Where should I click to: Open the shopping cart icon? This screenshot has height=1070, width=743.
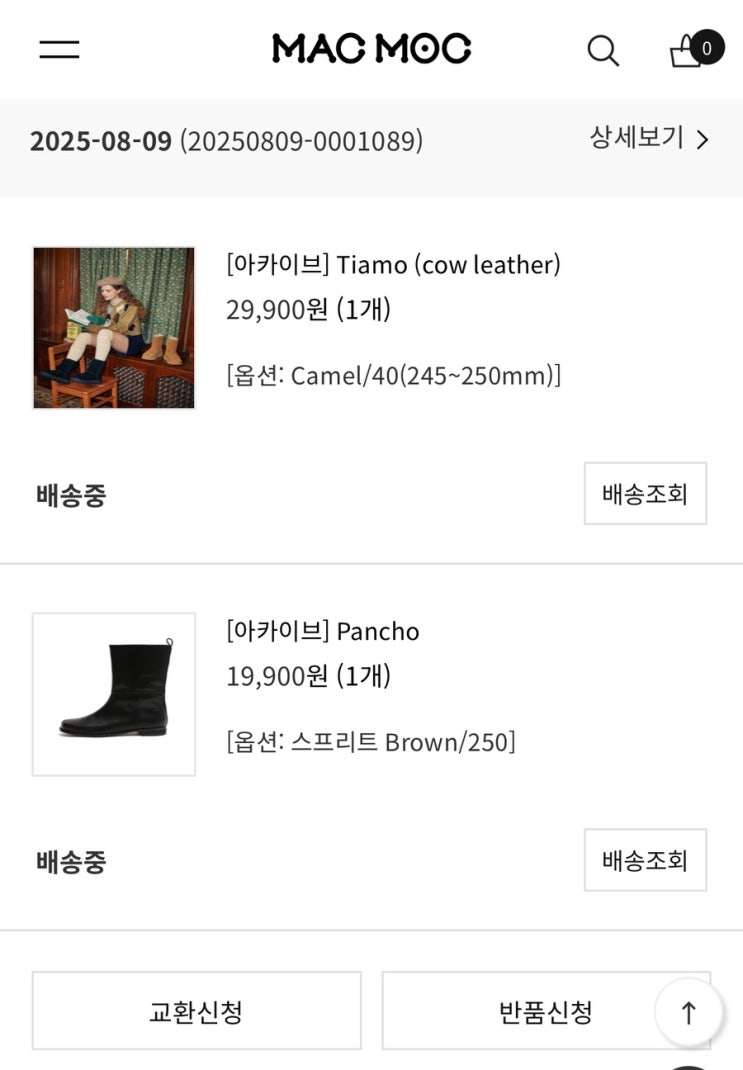686,51
